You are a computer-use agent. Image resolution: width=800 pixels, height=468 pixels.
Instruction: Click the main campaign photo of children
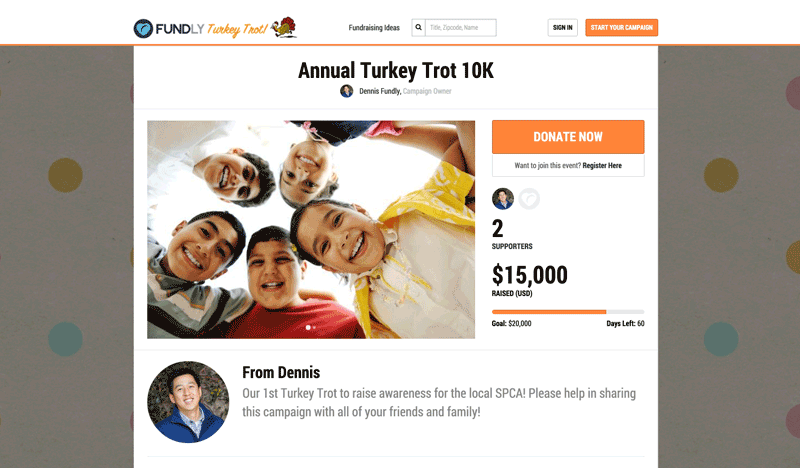pos(311,230)
